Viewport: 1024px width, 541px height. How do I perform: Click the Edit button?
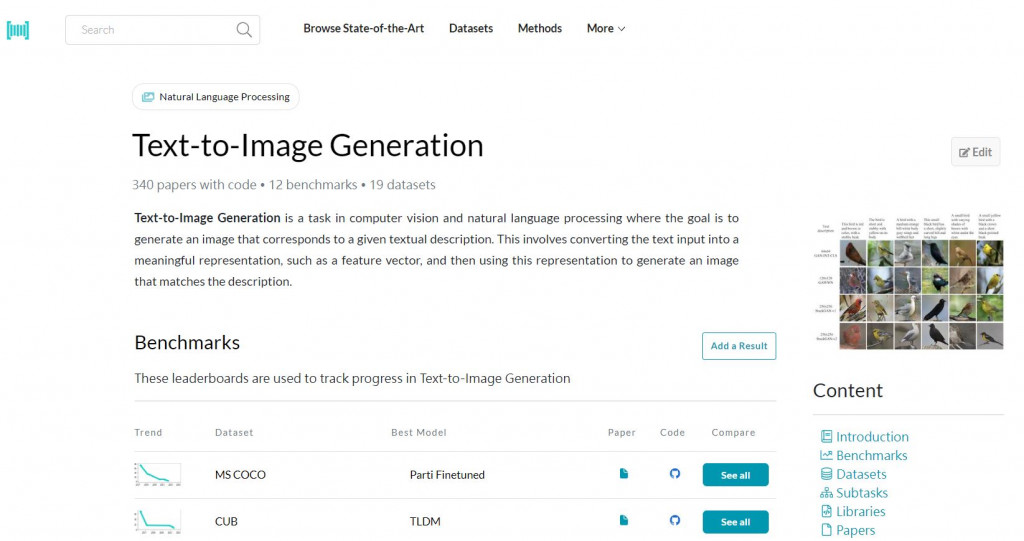pos(976,152)
